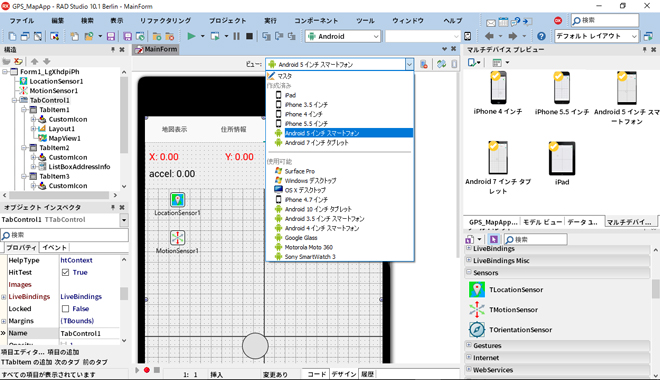Click the IDE search field
Viewport: 660px width, 380px height.
(605, 20)
